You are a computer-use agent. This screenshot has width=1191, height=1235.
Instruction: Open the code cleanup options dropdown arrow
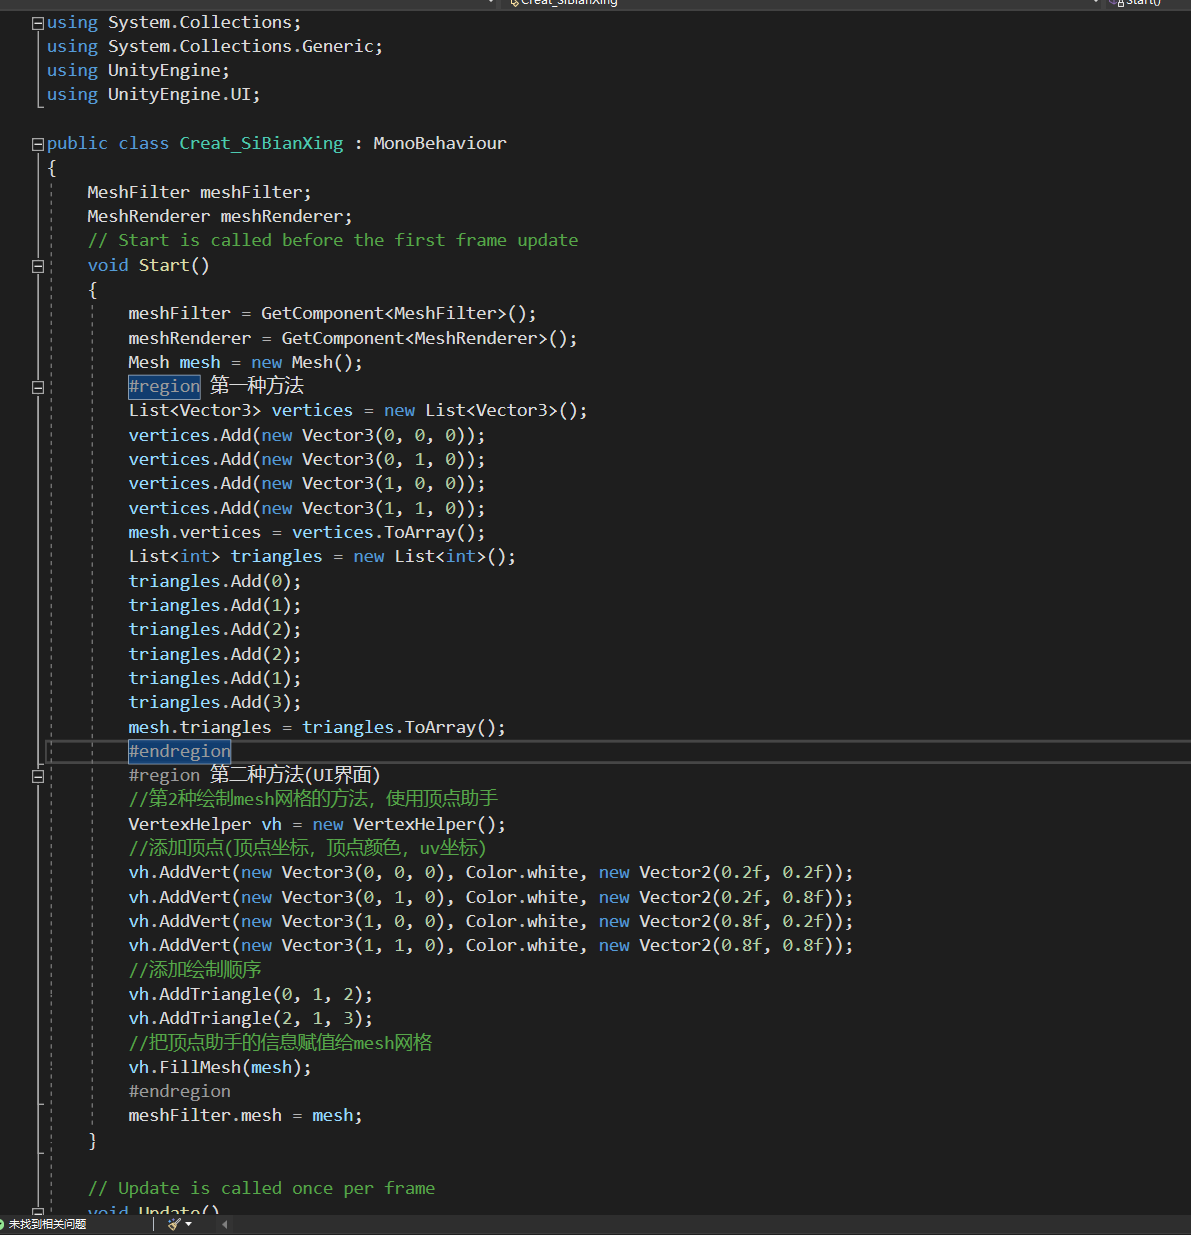pyautogui.click(x=188, y=1224)
